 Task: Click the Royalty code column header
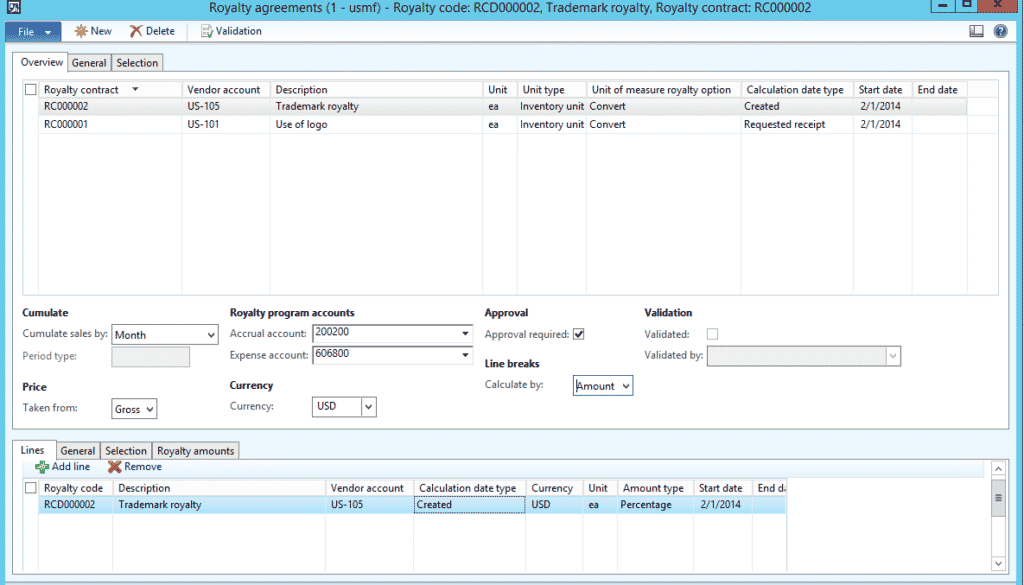[x=74, y=488]
